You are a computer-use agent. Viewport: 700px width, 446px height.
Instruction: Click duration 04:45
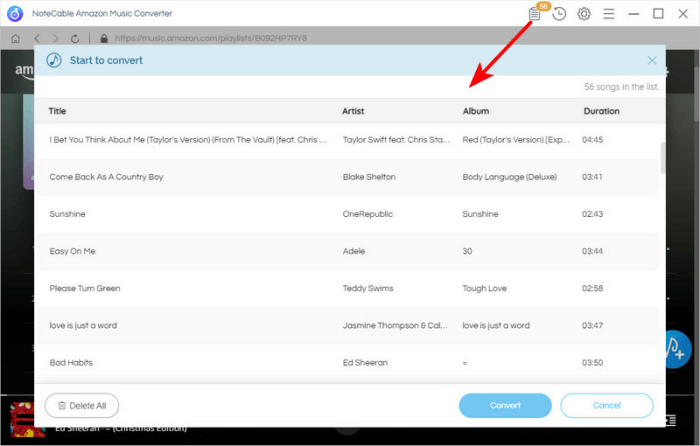click(x=592, y=140)
